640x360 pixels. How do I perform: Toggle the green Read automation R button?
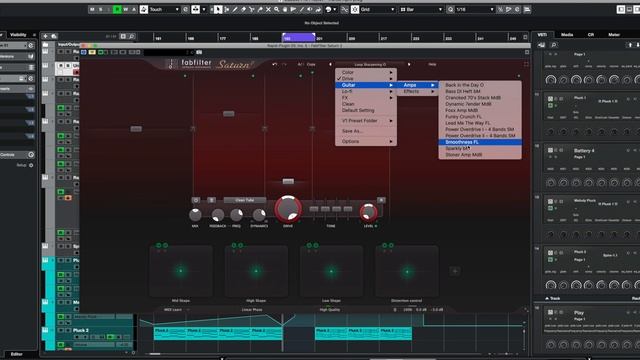pyautogui.click(x=117, y=9)
